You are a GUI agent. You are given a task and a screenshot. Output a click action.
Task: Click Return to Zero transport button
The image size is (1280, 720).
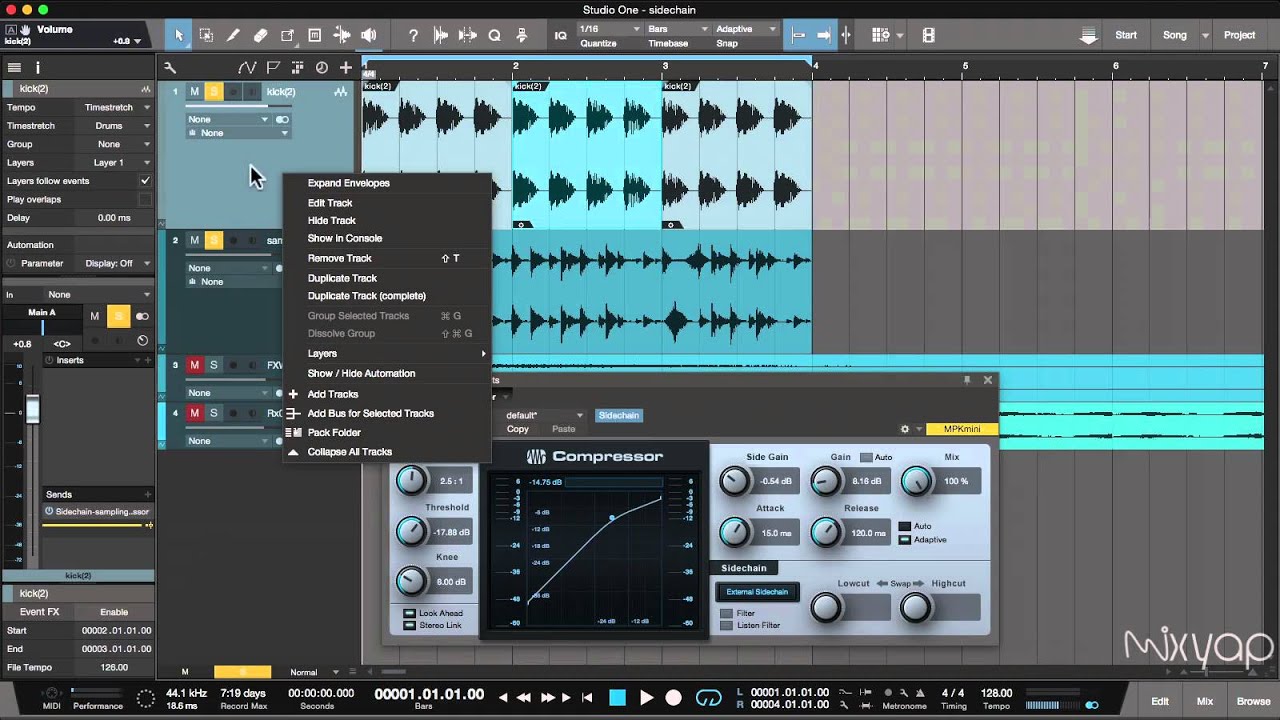587,698
